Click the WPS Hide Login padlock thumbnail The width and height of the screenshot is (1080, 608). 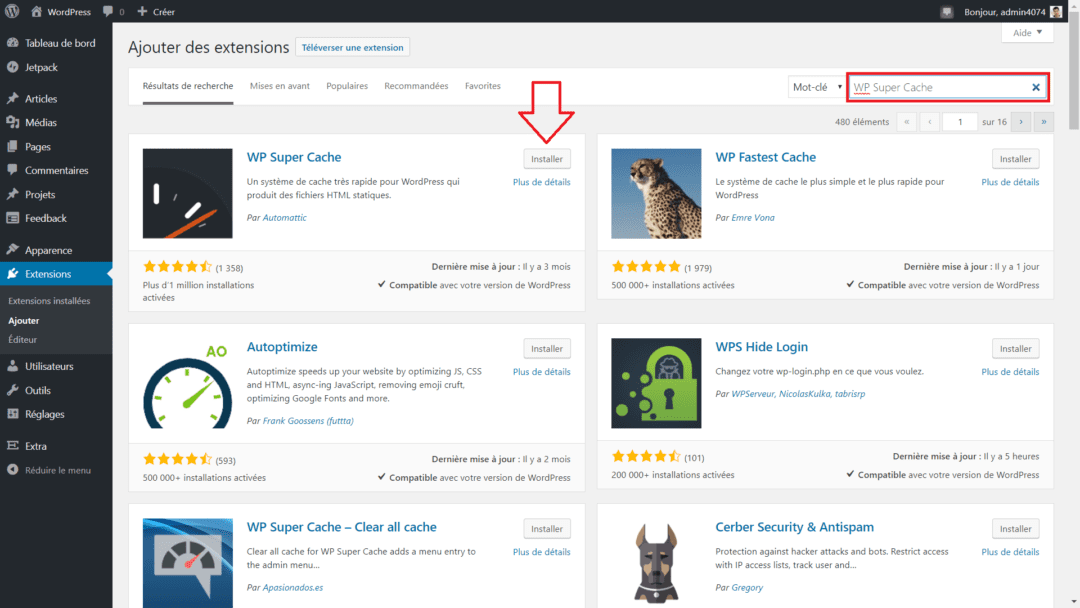point(656,384)
